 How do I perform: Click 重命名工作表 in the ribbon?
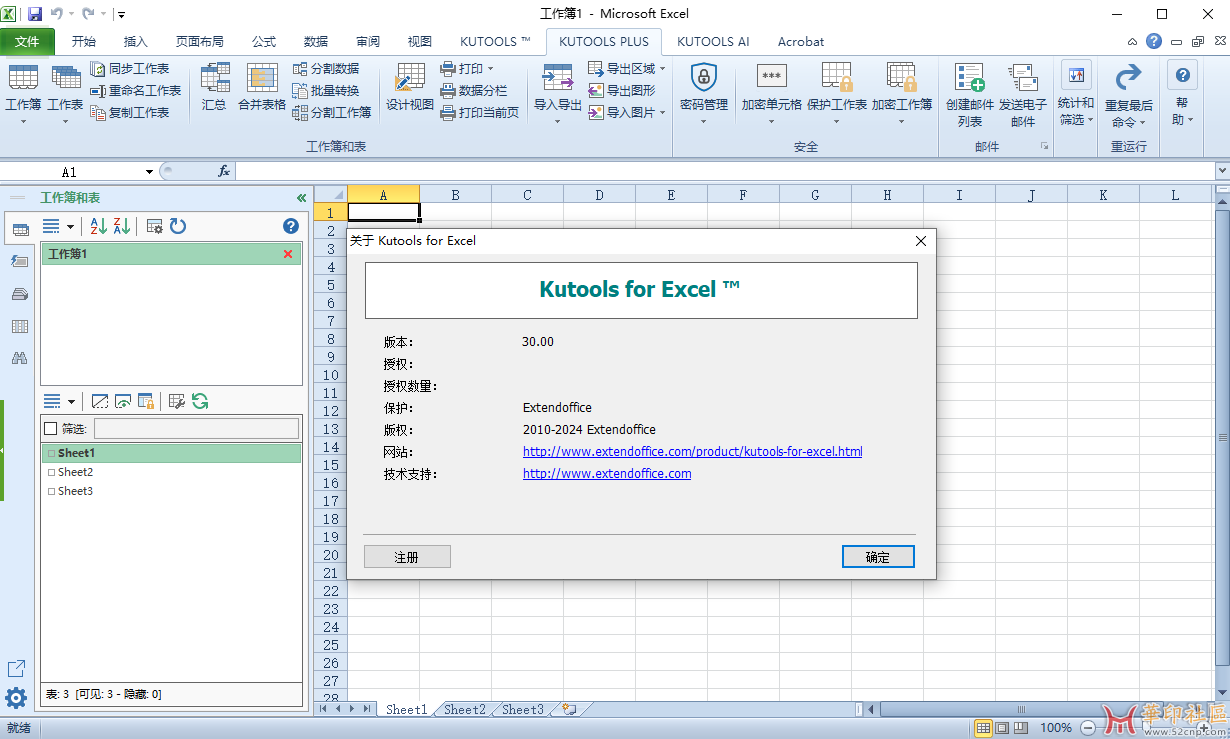pos(136,91)
